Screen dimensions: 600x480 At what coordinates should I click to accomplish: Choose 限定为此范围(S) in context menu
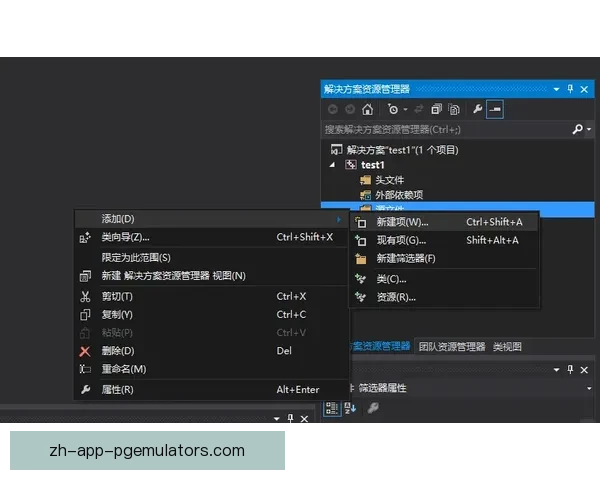point(211,258)
